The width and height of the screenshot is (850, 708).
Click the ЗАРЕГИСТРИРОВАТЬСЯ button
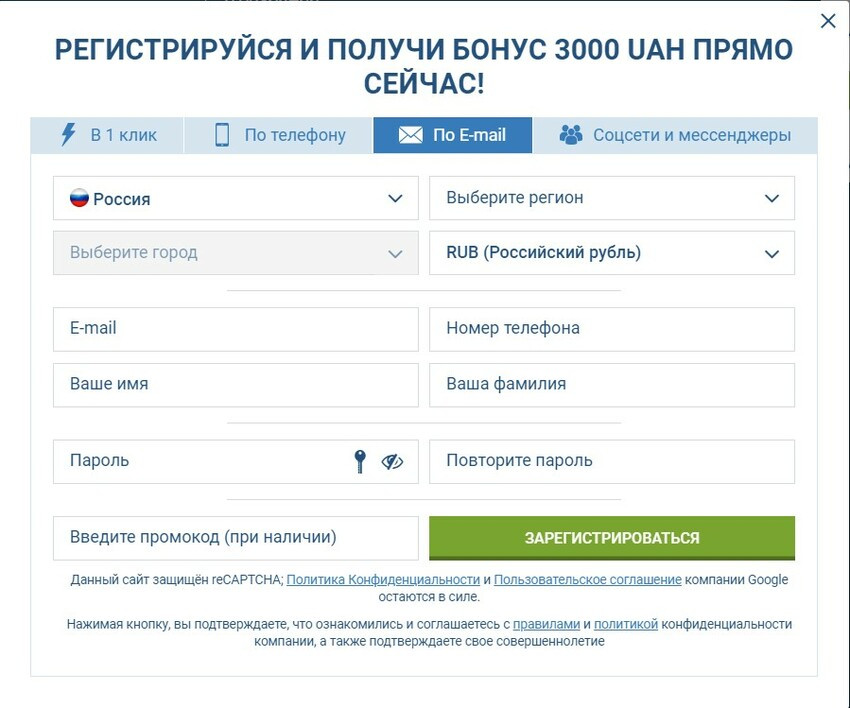[x=612, y=538]
